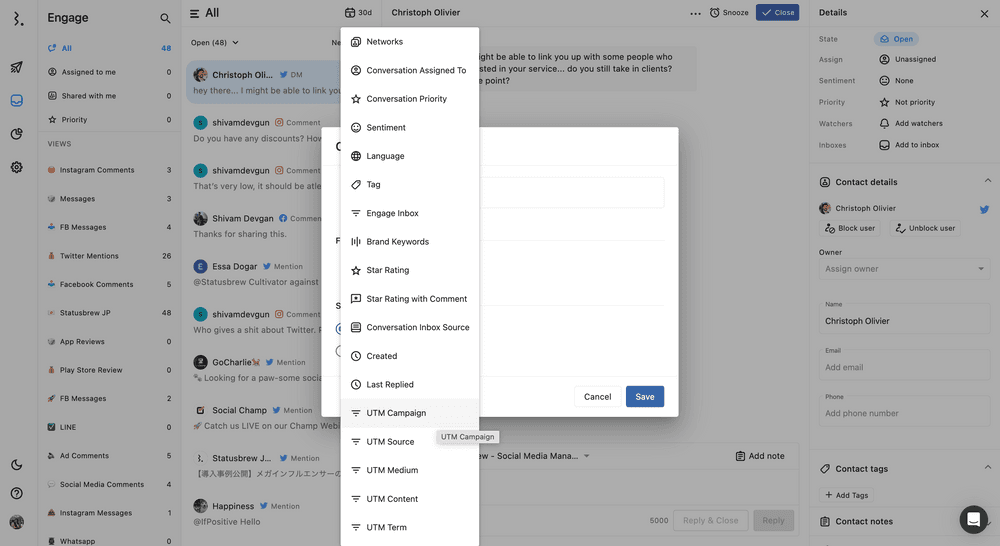Click the search icon in Engage panel
Image resolution: width=1000 pixels, height=546 pixels.
point(165,18)
